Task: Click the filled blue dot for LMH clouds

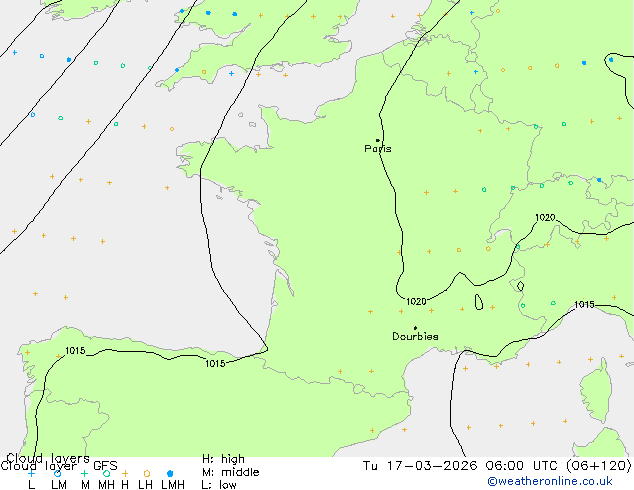Action: (170, 473)
